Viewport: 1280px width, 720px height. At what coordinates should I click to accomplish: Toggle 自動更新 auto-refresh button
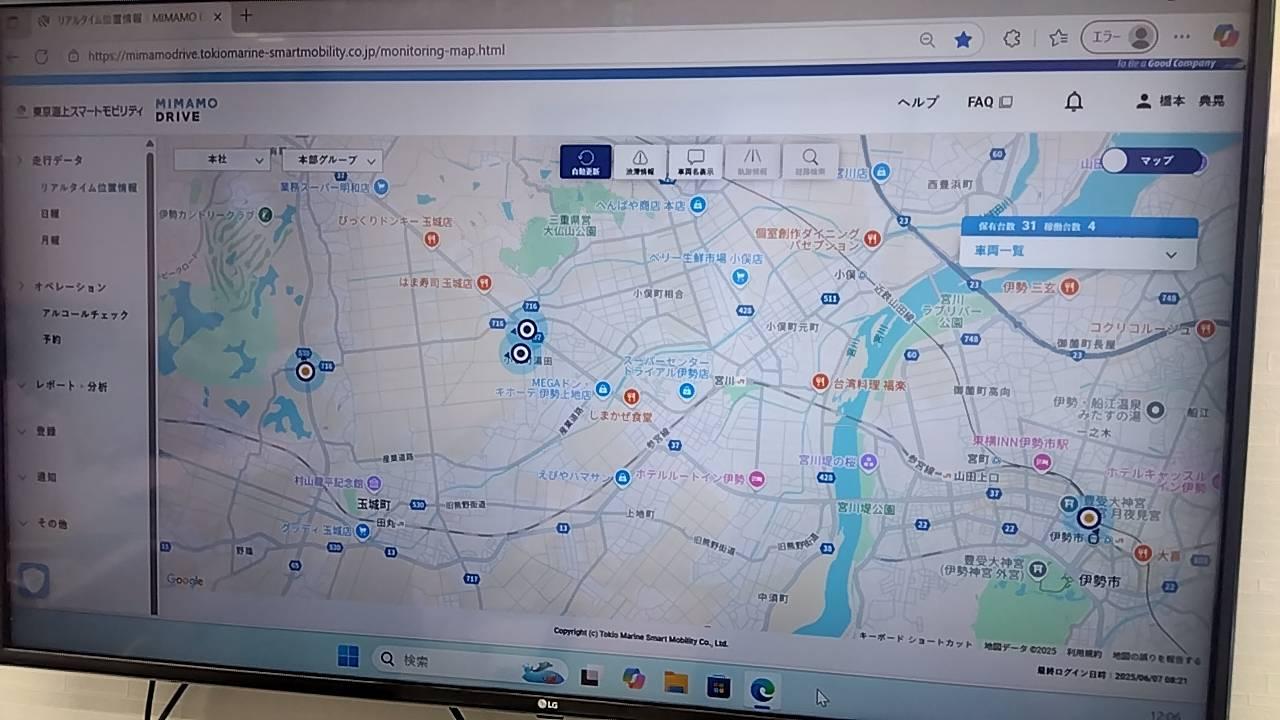coord(585,161)
